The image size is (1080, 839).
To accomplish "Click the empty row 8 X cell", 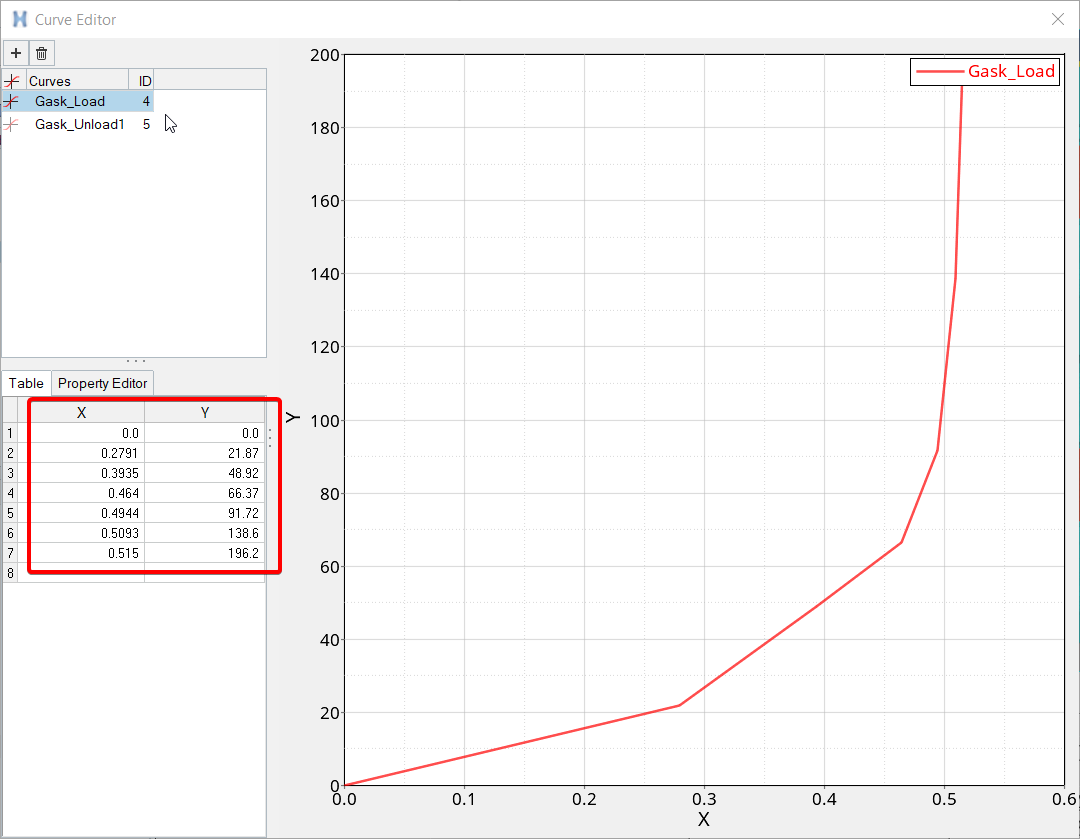I will (82, 573).
